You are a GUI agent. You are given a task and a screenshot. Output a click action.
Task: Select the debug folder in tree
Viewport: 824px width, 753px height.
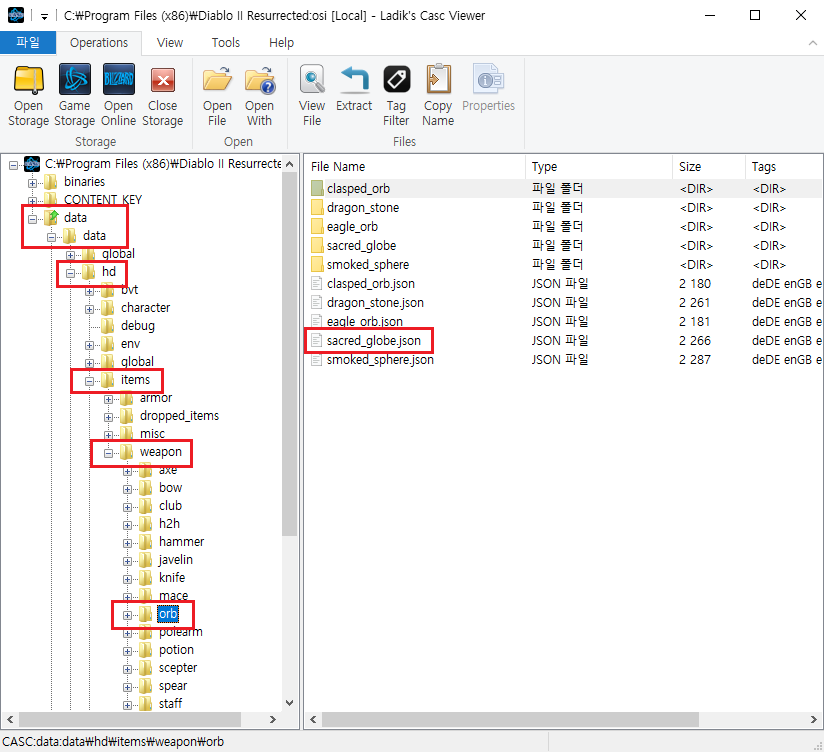point(138,326)
